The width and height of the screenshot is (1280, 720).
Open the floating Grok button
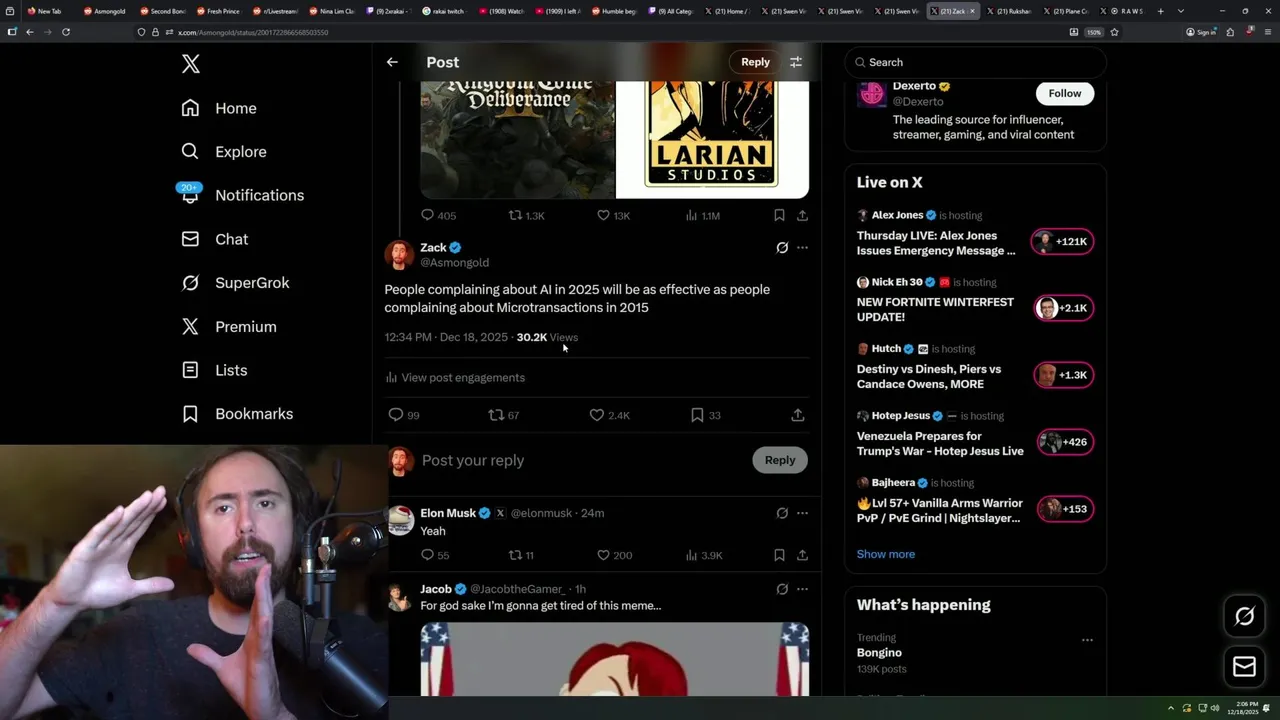point(1245,617)
